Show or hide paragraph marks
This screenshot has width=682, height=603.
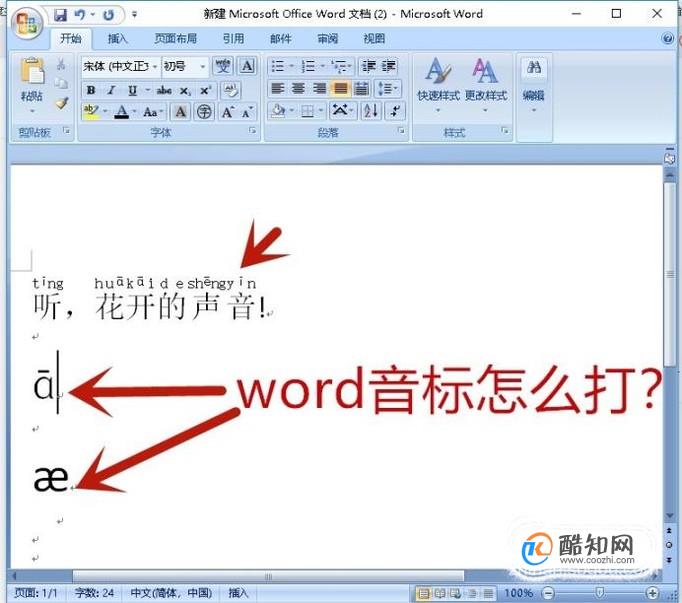[x=395, y=111]
